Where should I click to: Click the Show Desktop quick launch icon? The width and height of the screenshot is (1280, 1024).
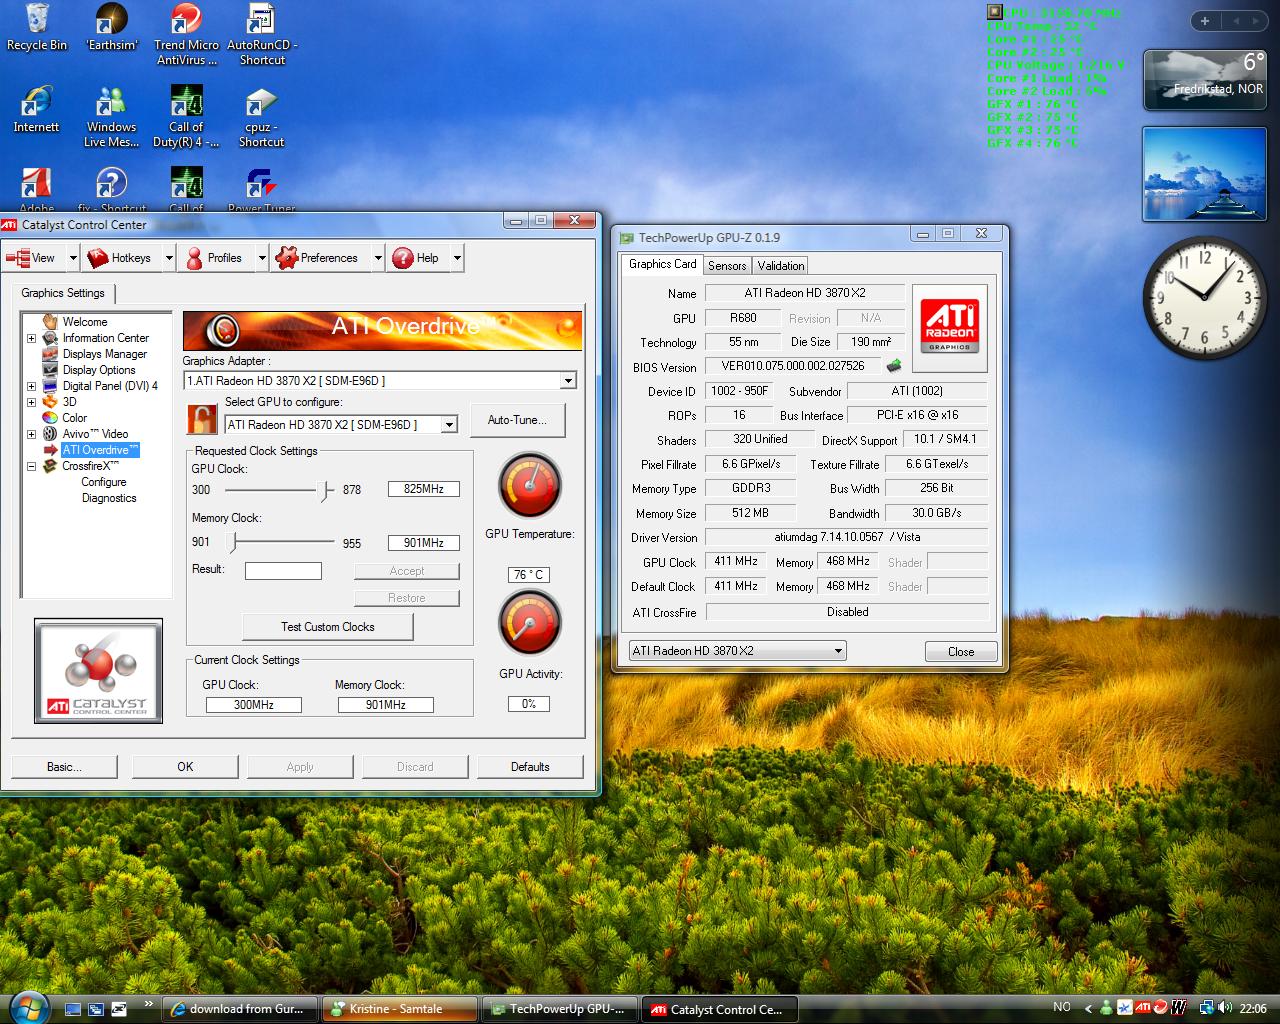coord(73,1008)
